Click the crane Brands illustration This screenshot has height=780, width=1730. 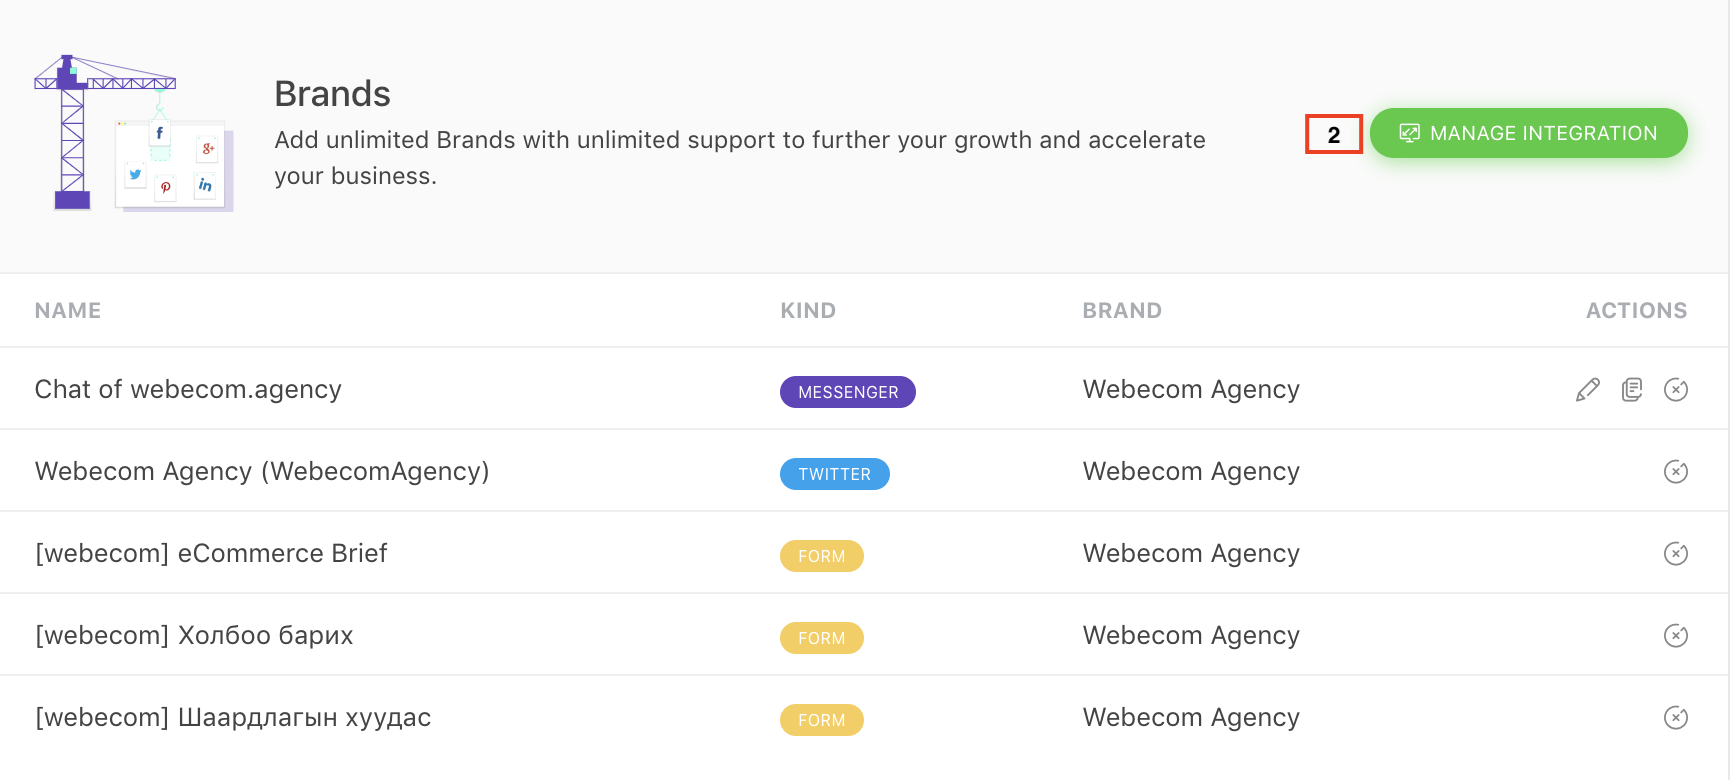coord(134,133)
